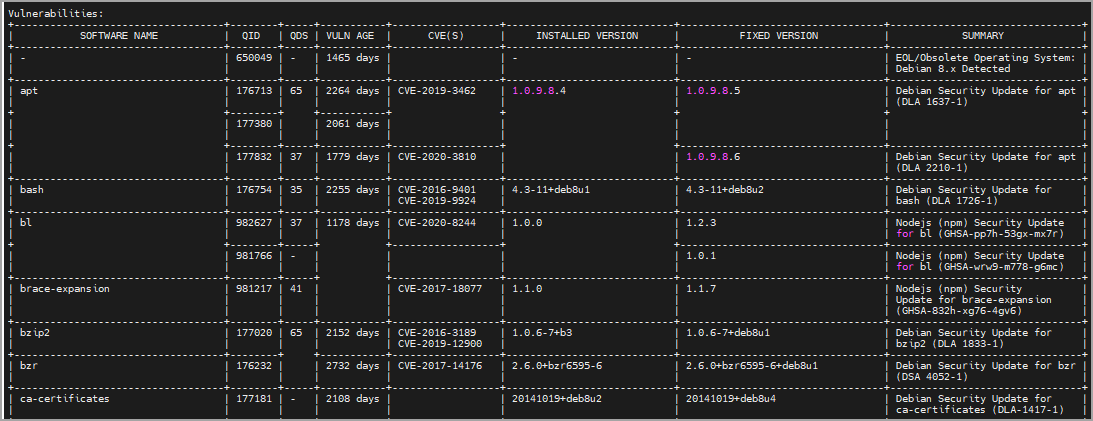Click CVE-2016-9401

point(437,190)
